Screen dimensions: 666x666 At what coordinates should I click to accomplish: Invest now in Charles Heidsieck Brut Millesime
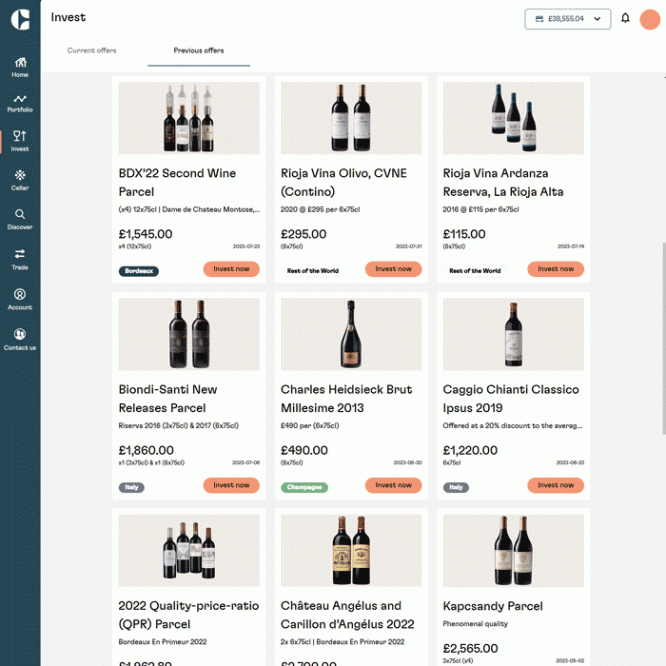tap(393, 485)
